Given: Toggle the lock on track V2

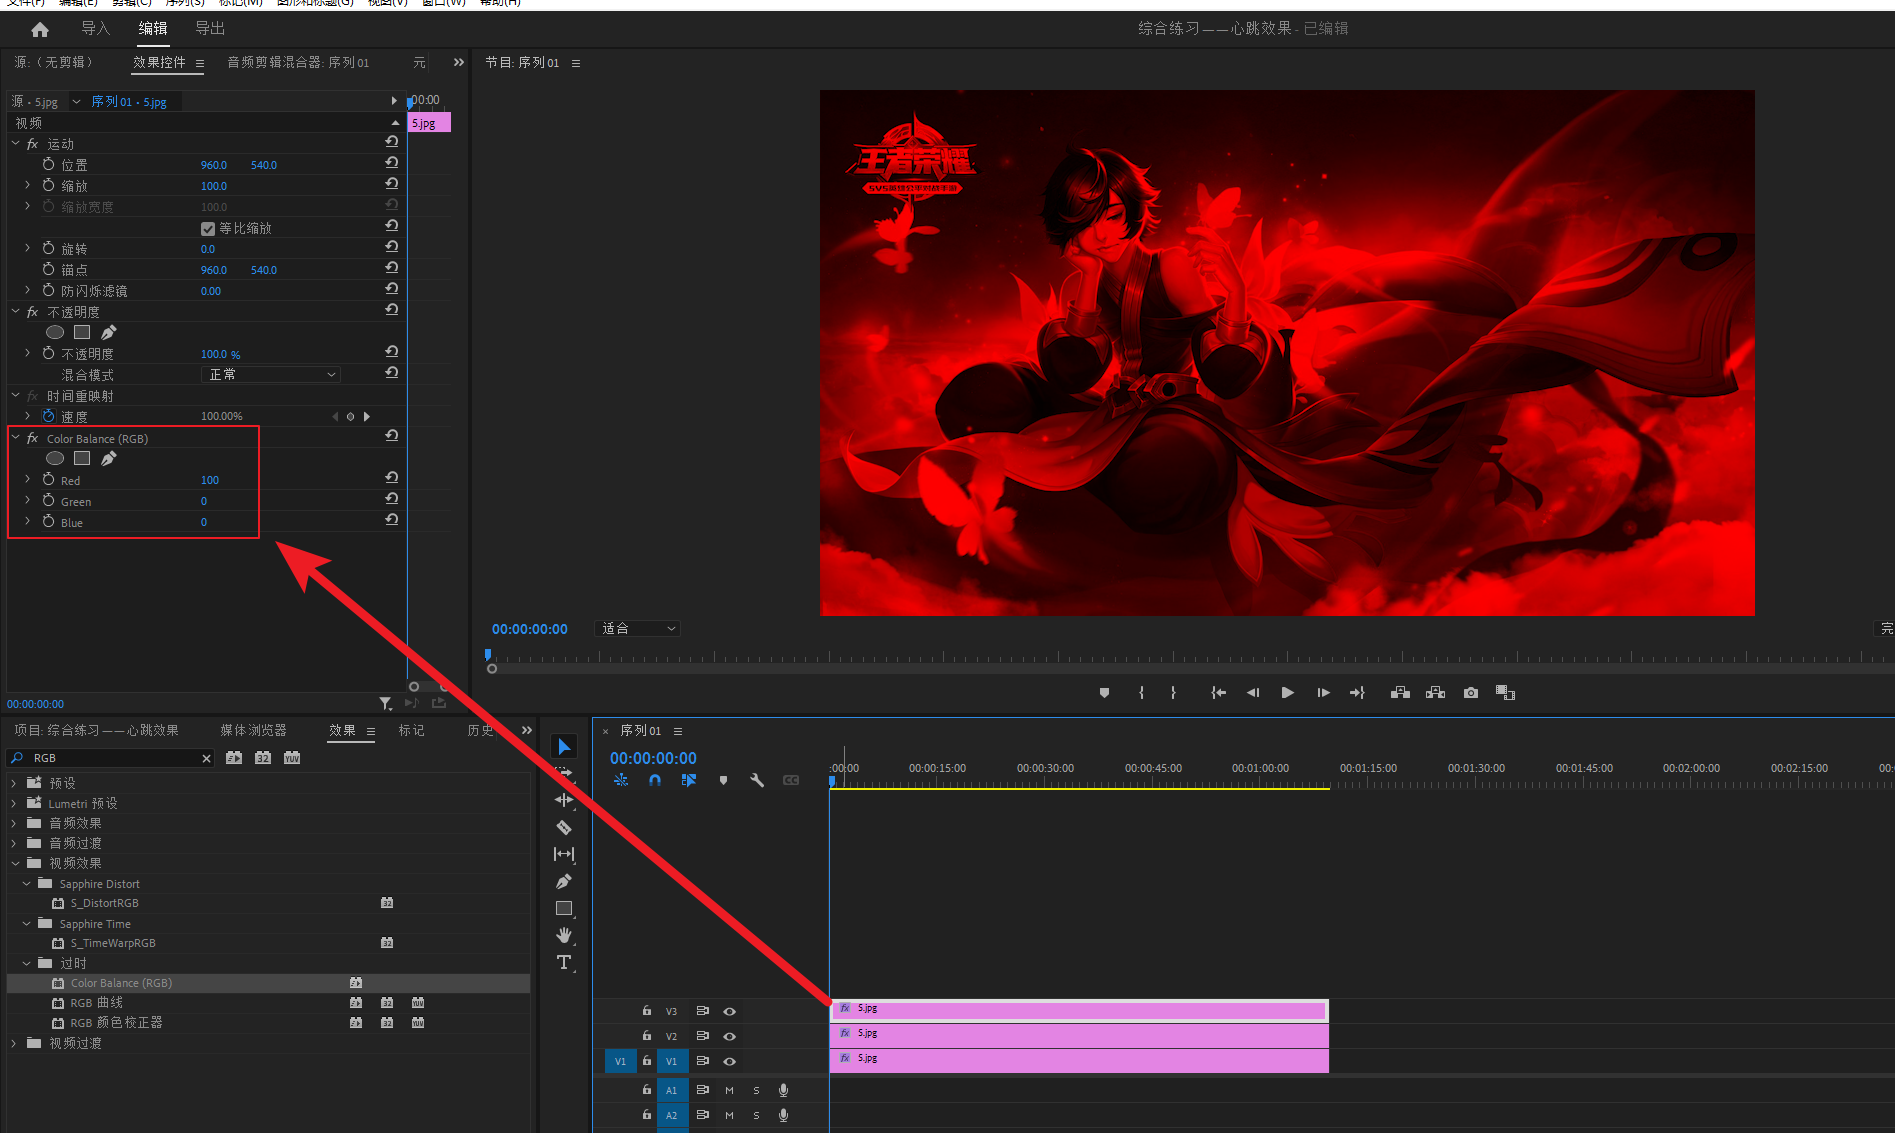Looking at the screenshot, I should 647,1035.
